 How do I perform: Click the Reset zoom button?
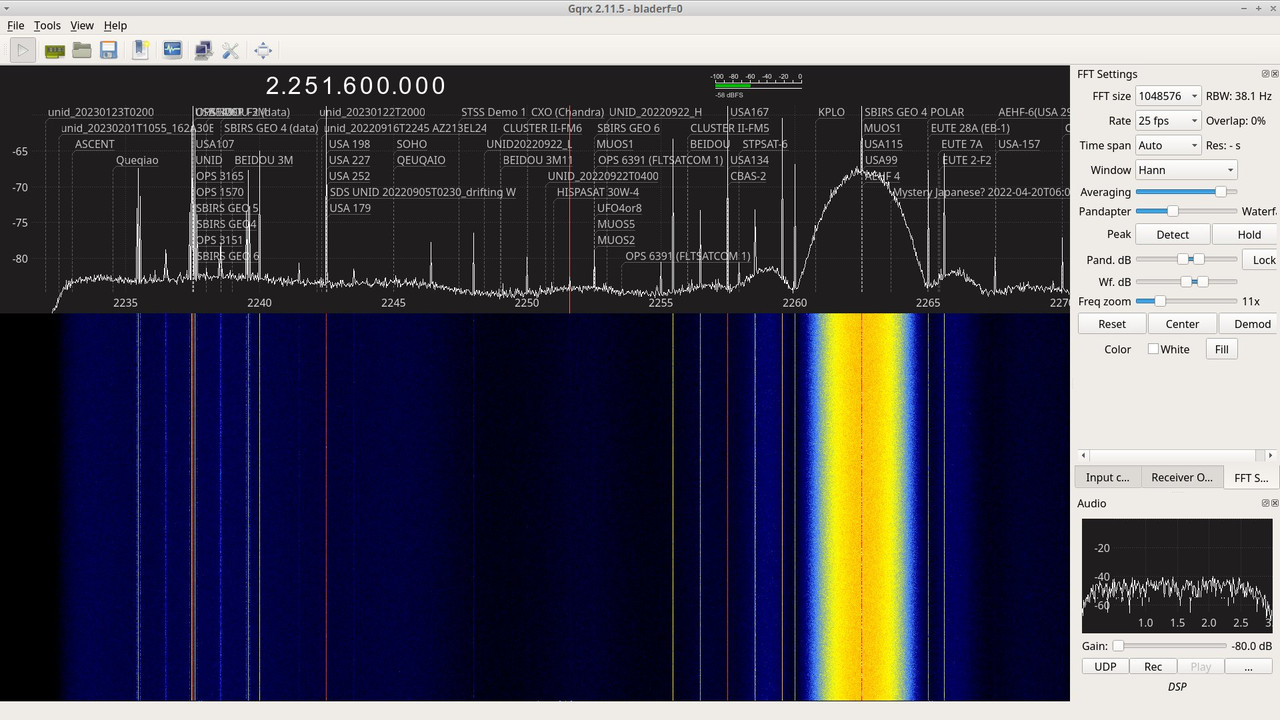[x=1112, y=324]
